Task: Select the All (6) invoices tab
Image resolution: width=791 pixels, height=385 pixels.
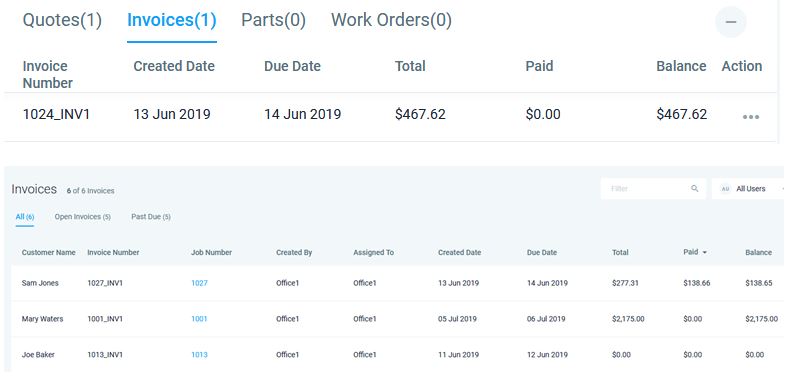Action: click(25, 217)
